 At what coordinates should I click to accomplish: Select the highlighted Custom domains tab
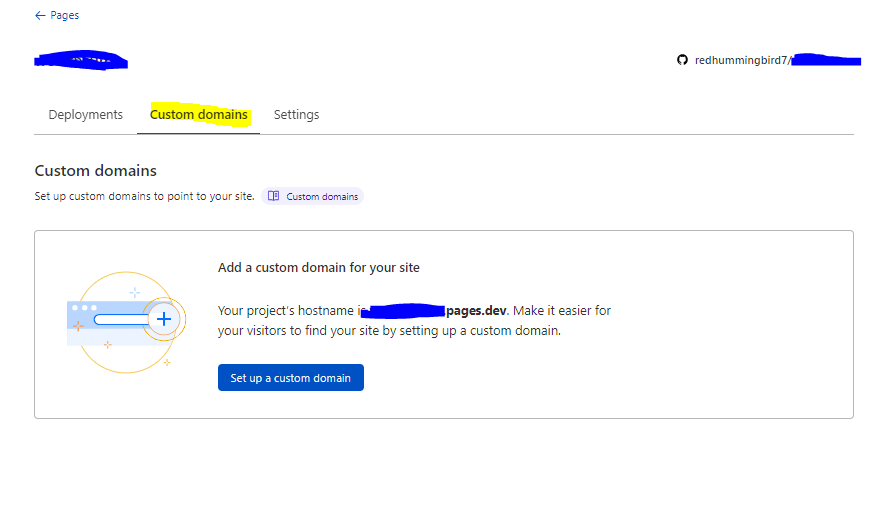pos(198,115)
